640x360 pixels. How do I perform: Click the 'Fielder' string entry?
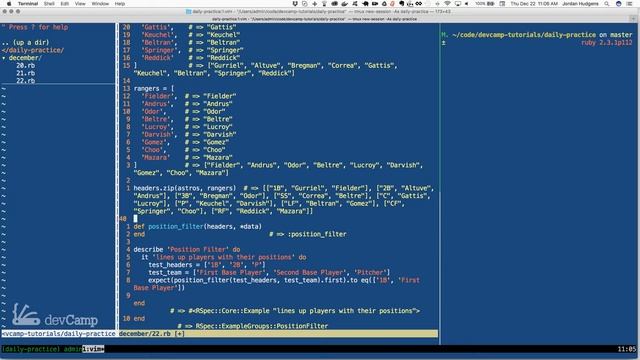[158, 96]
